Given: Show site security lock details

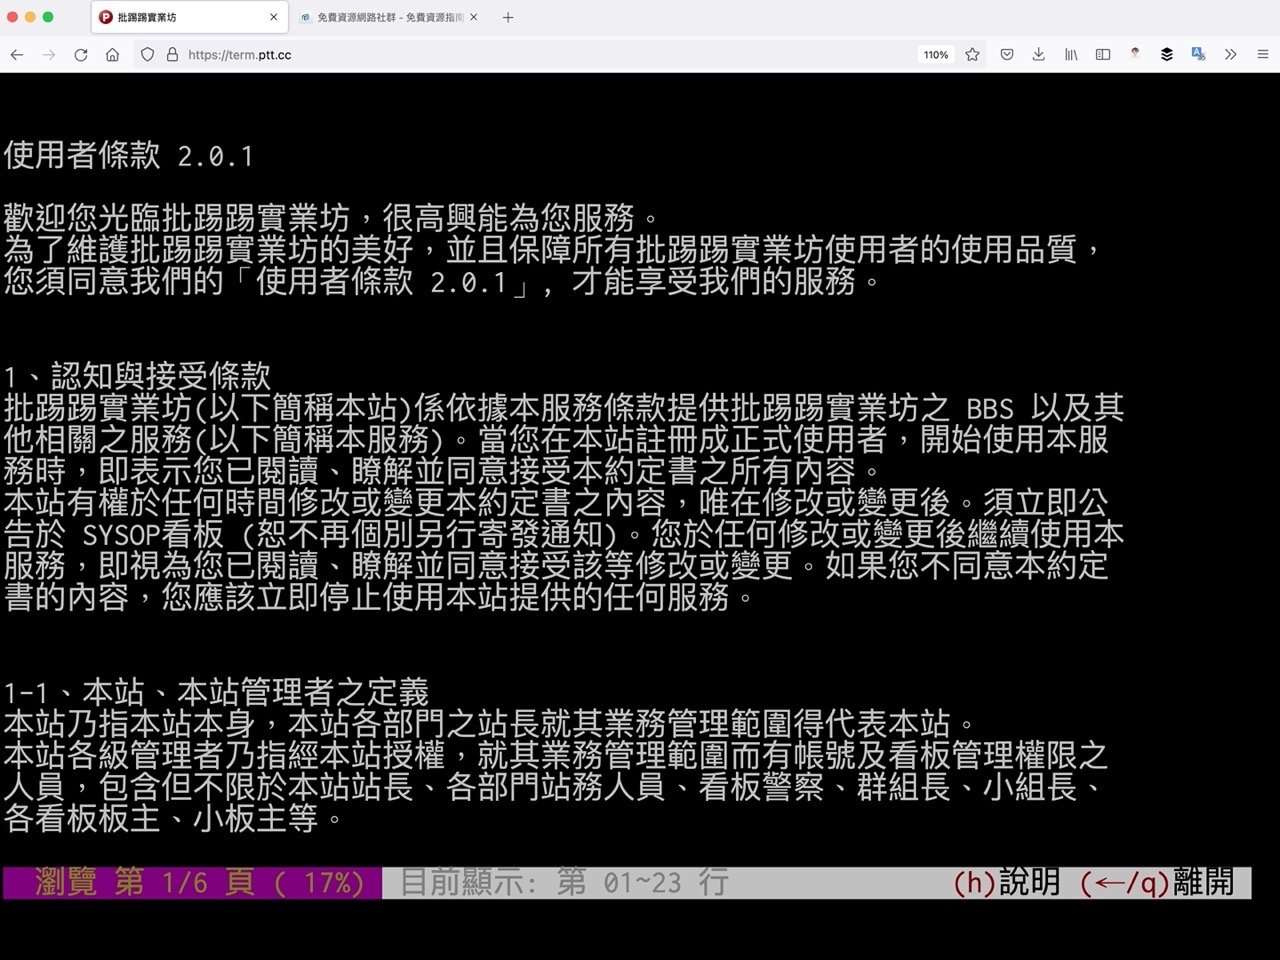Looking at the screenshot, I should point(172,55).
